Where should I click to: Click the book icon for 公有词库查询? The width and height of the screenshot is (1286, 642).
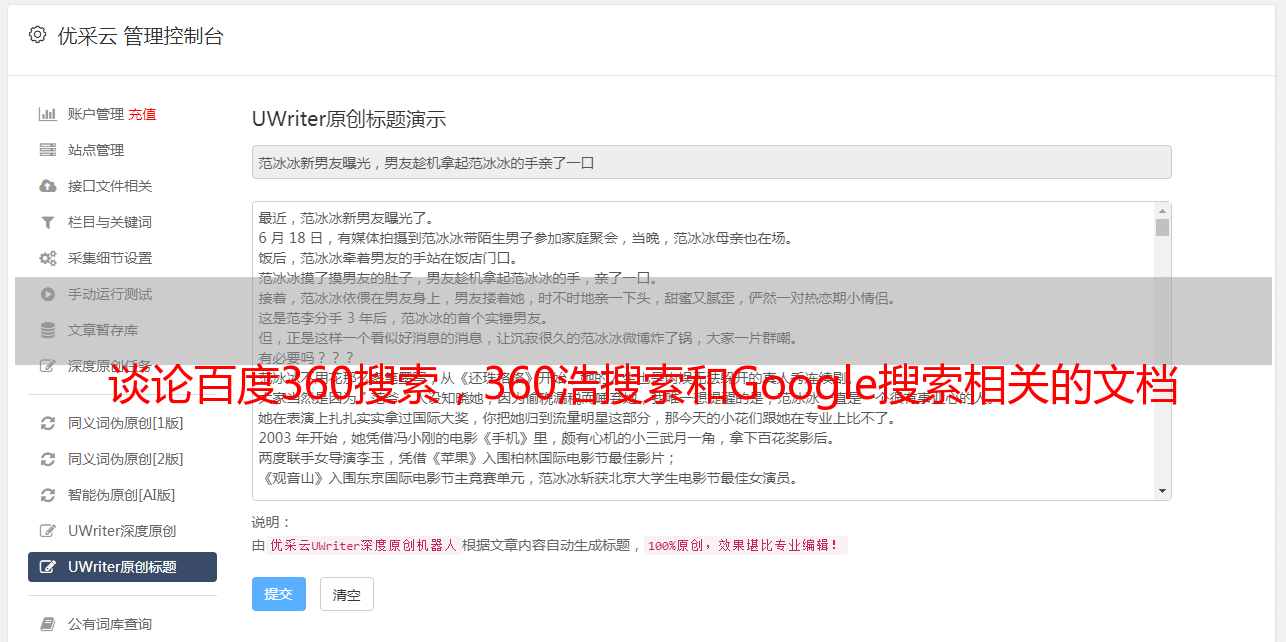(x=47, y=624)
